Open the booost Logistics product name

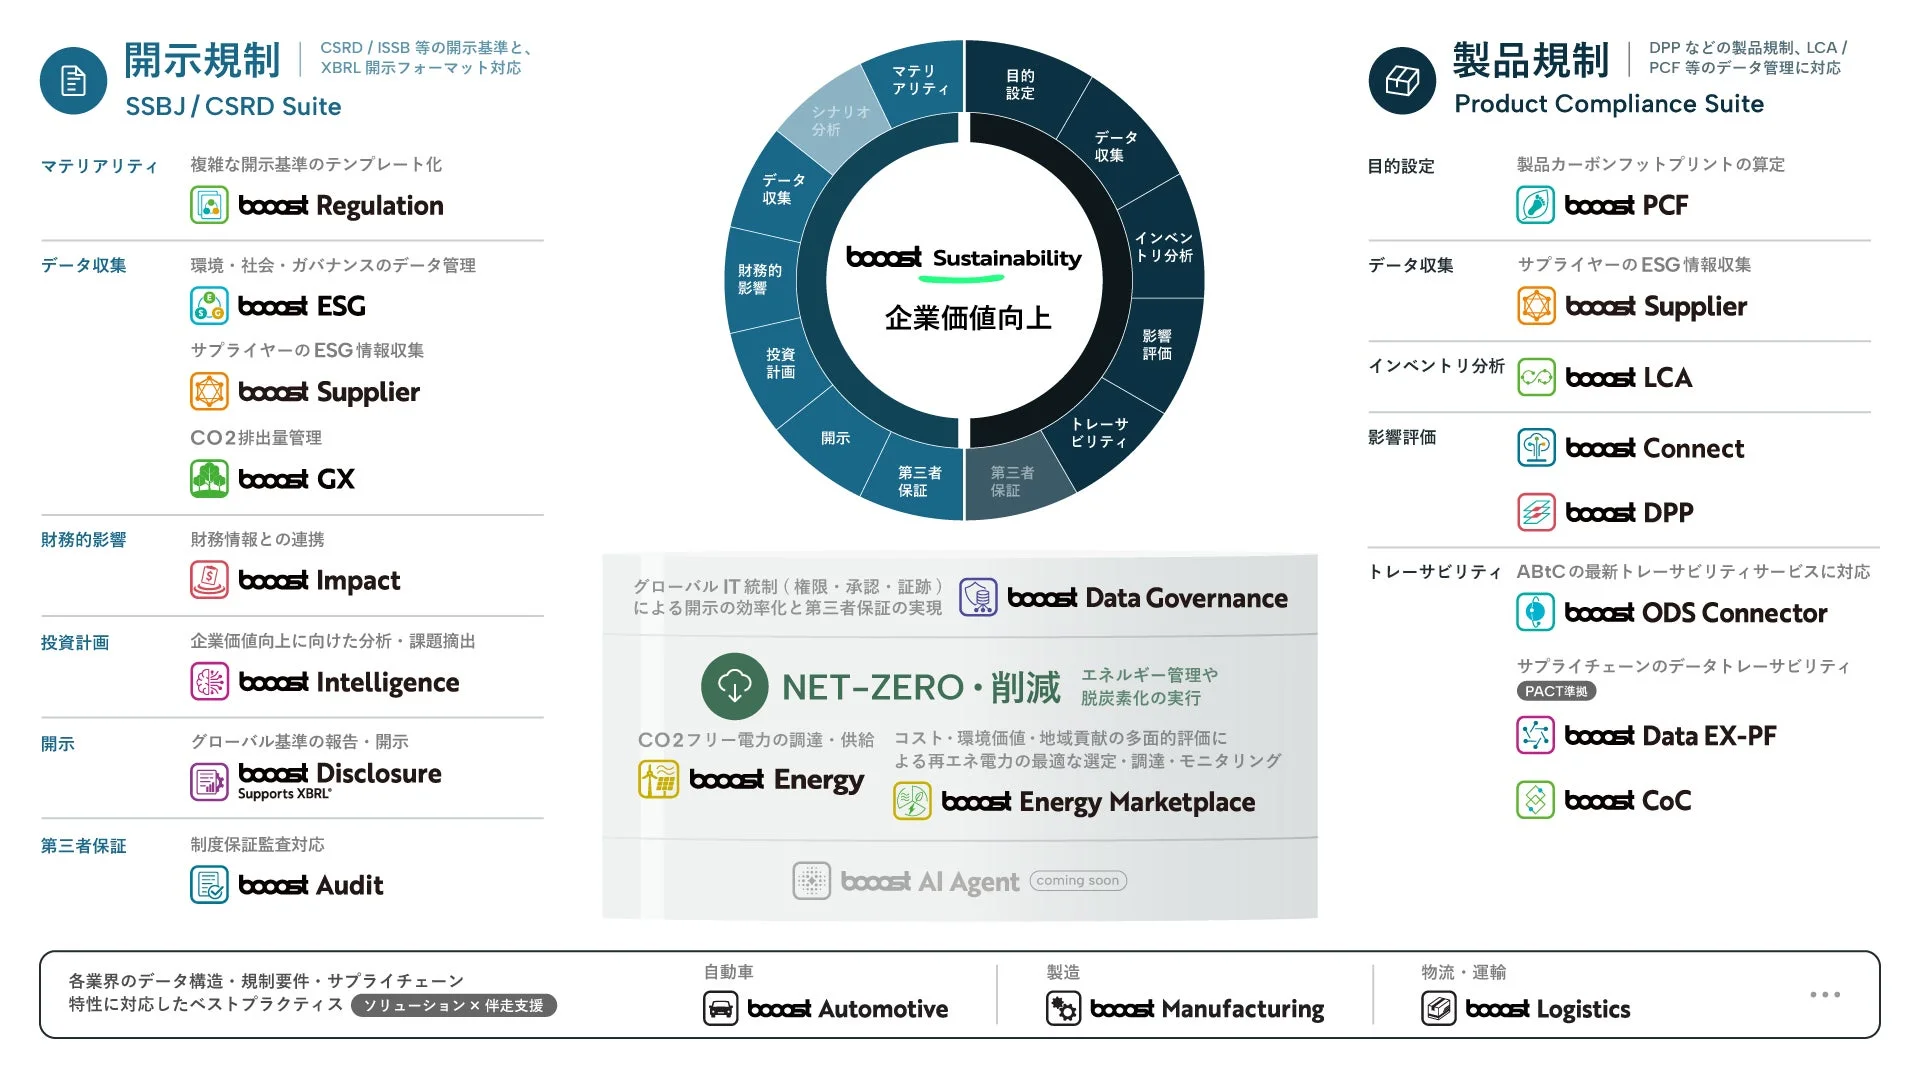tap(1548, 1009)
